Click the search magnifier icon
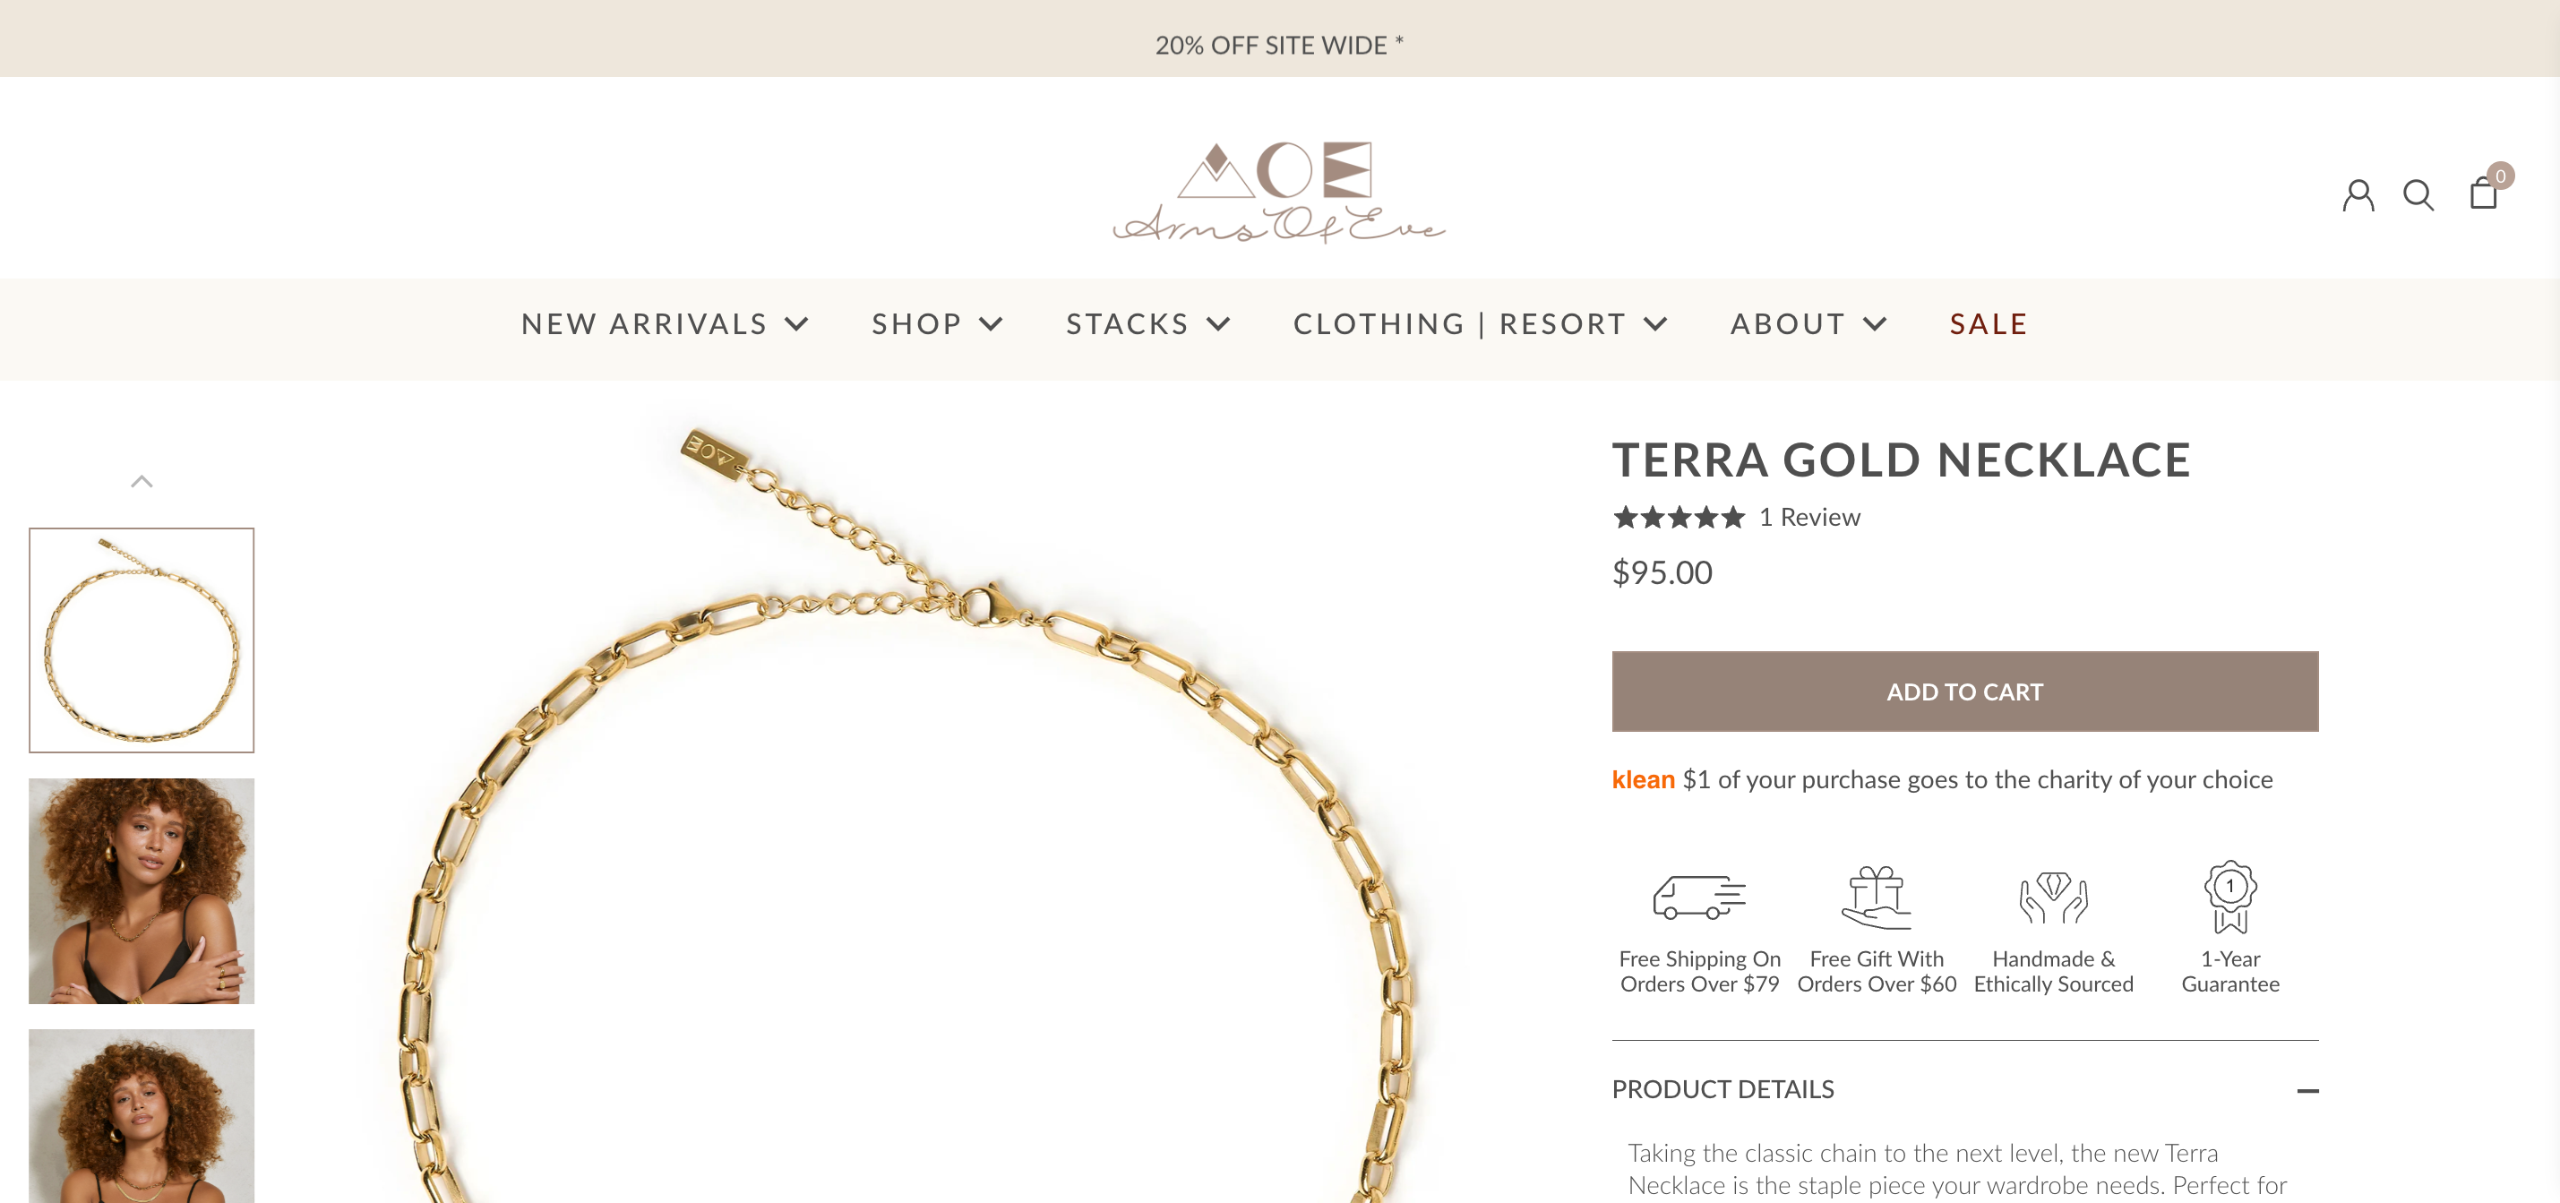This screenshot has height=1203, width=2560. coord(2418,195)
